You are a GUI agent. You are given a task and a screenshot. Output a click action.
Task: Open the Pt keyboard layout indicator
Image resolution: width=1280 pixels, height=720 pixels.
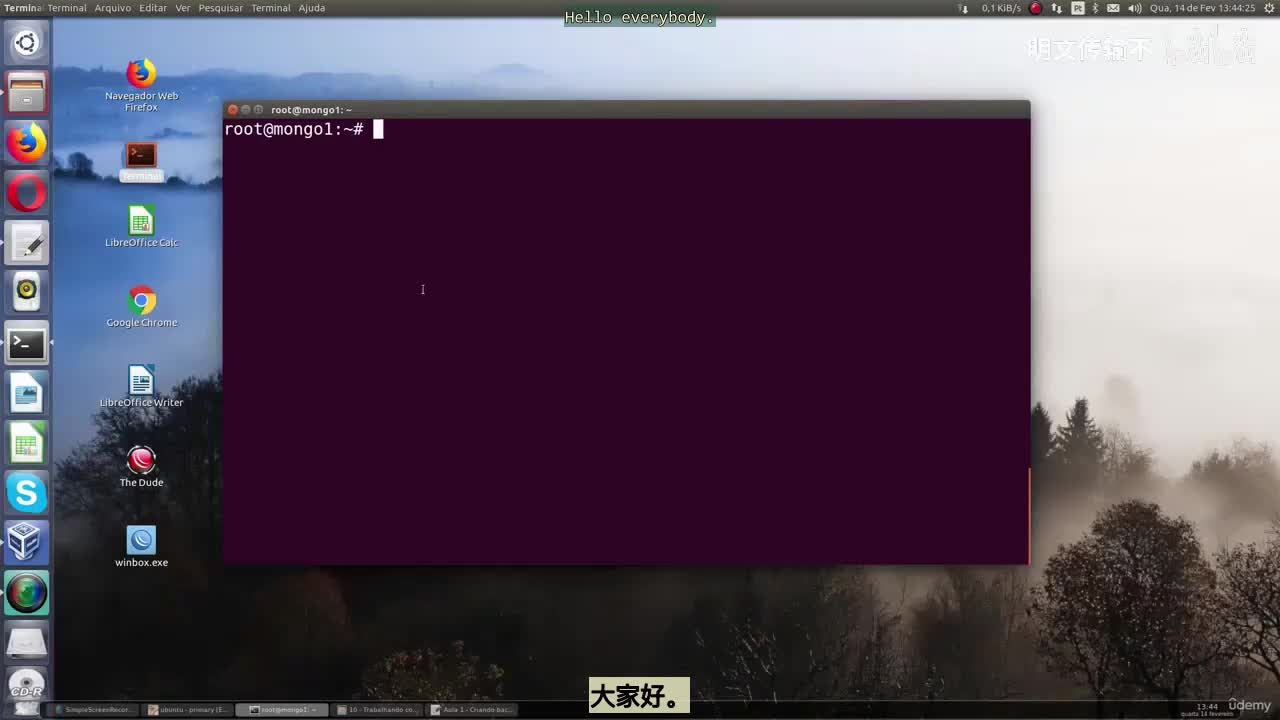click(1078, 8)
